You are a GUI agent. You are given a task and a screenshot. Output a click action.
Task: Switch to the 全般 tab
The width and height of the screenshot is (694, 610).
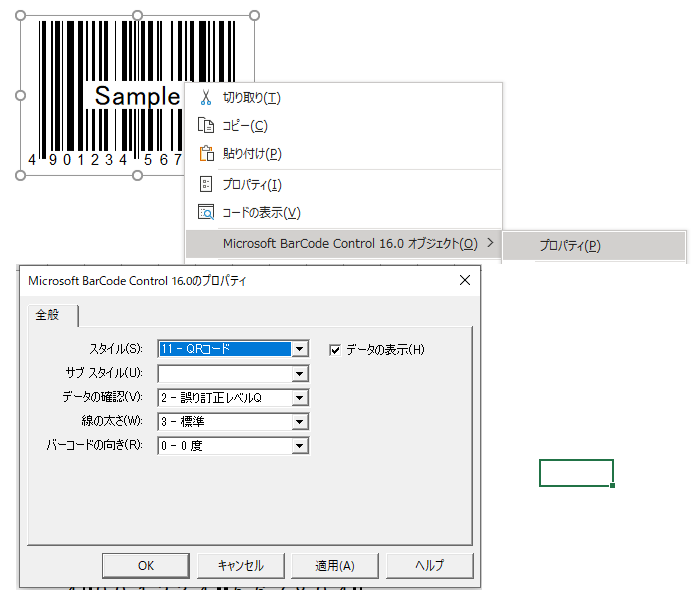[53, 315]
